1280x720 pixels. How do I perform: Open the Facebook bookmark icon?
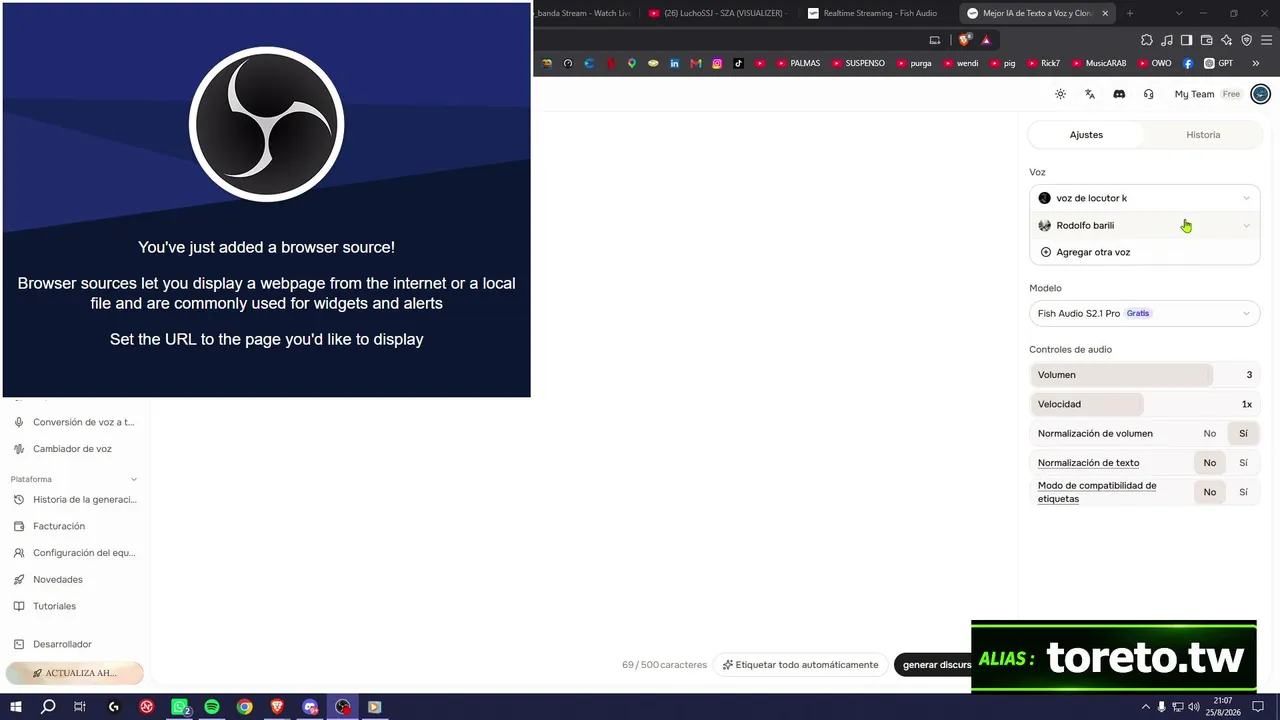pyautogui.click(x=1188, y=63)
